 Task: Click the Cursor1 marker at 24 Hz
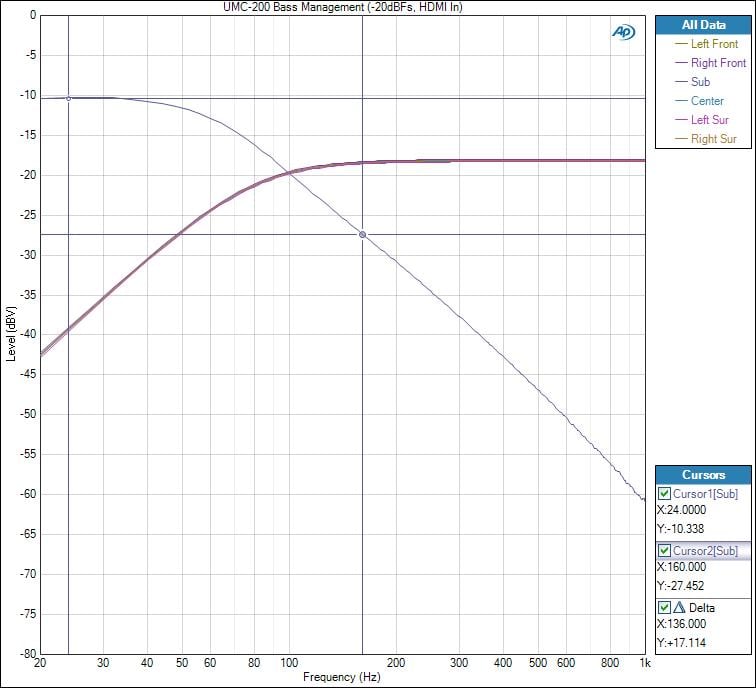click(68, 98)
